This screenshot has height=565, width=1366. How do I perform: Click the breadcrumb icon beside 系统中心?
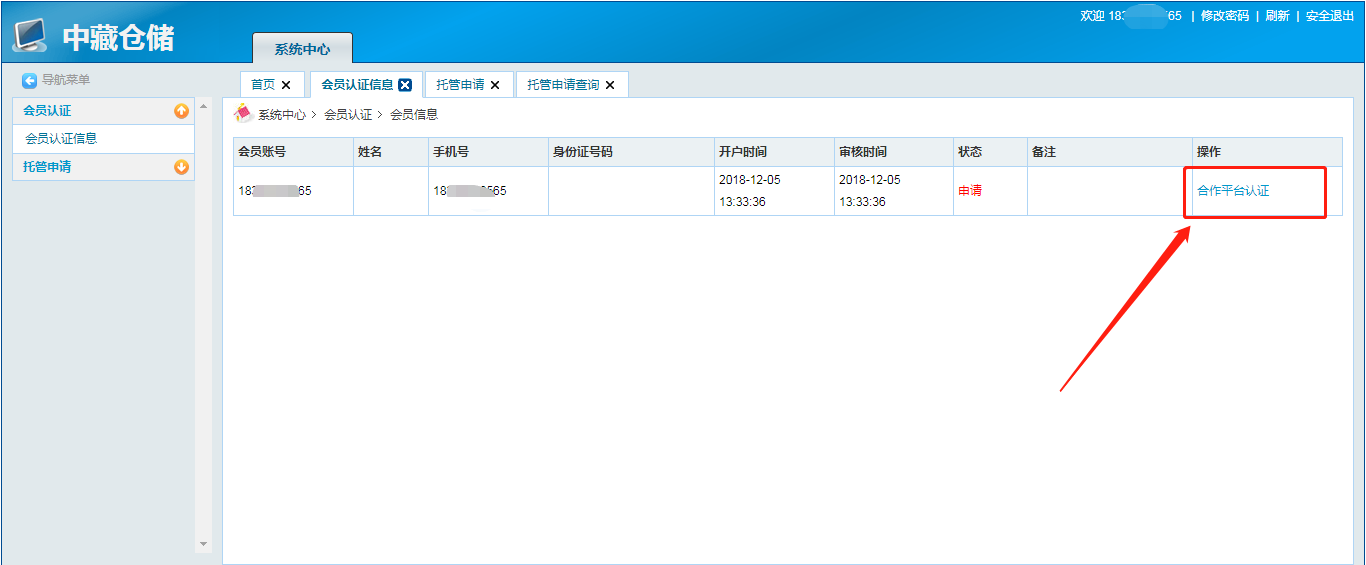point(242,114)
